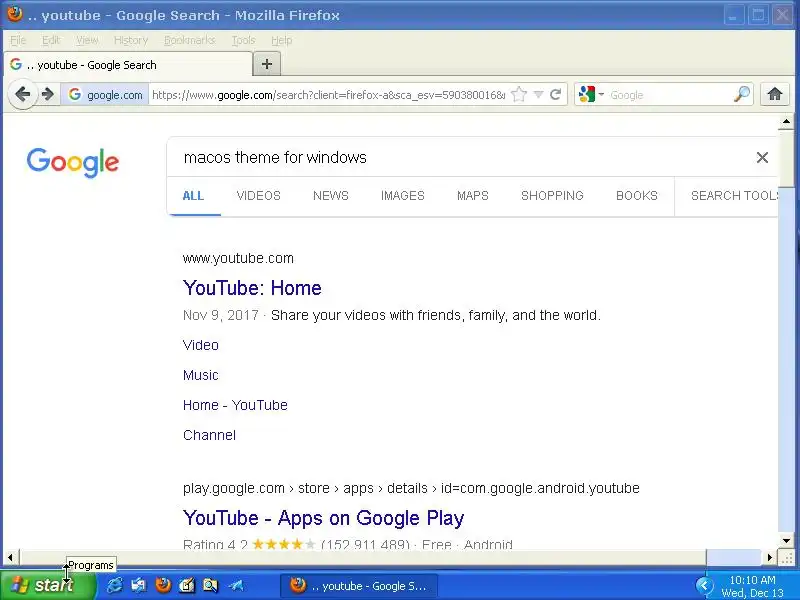Open a new tab with the plus button
Screen dimensions: 800x600
pyautogui.click(x=267, y=64)
